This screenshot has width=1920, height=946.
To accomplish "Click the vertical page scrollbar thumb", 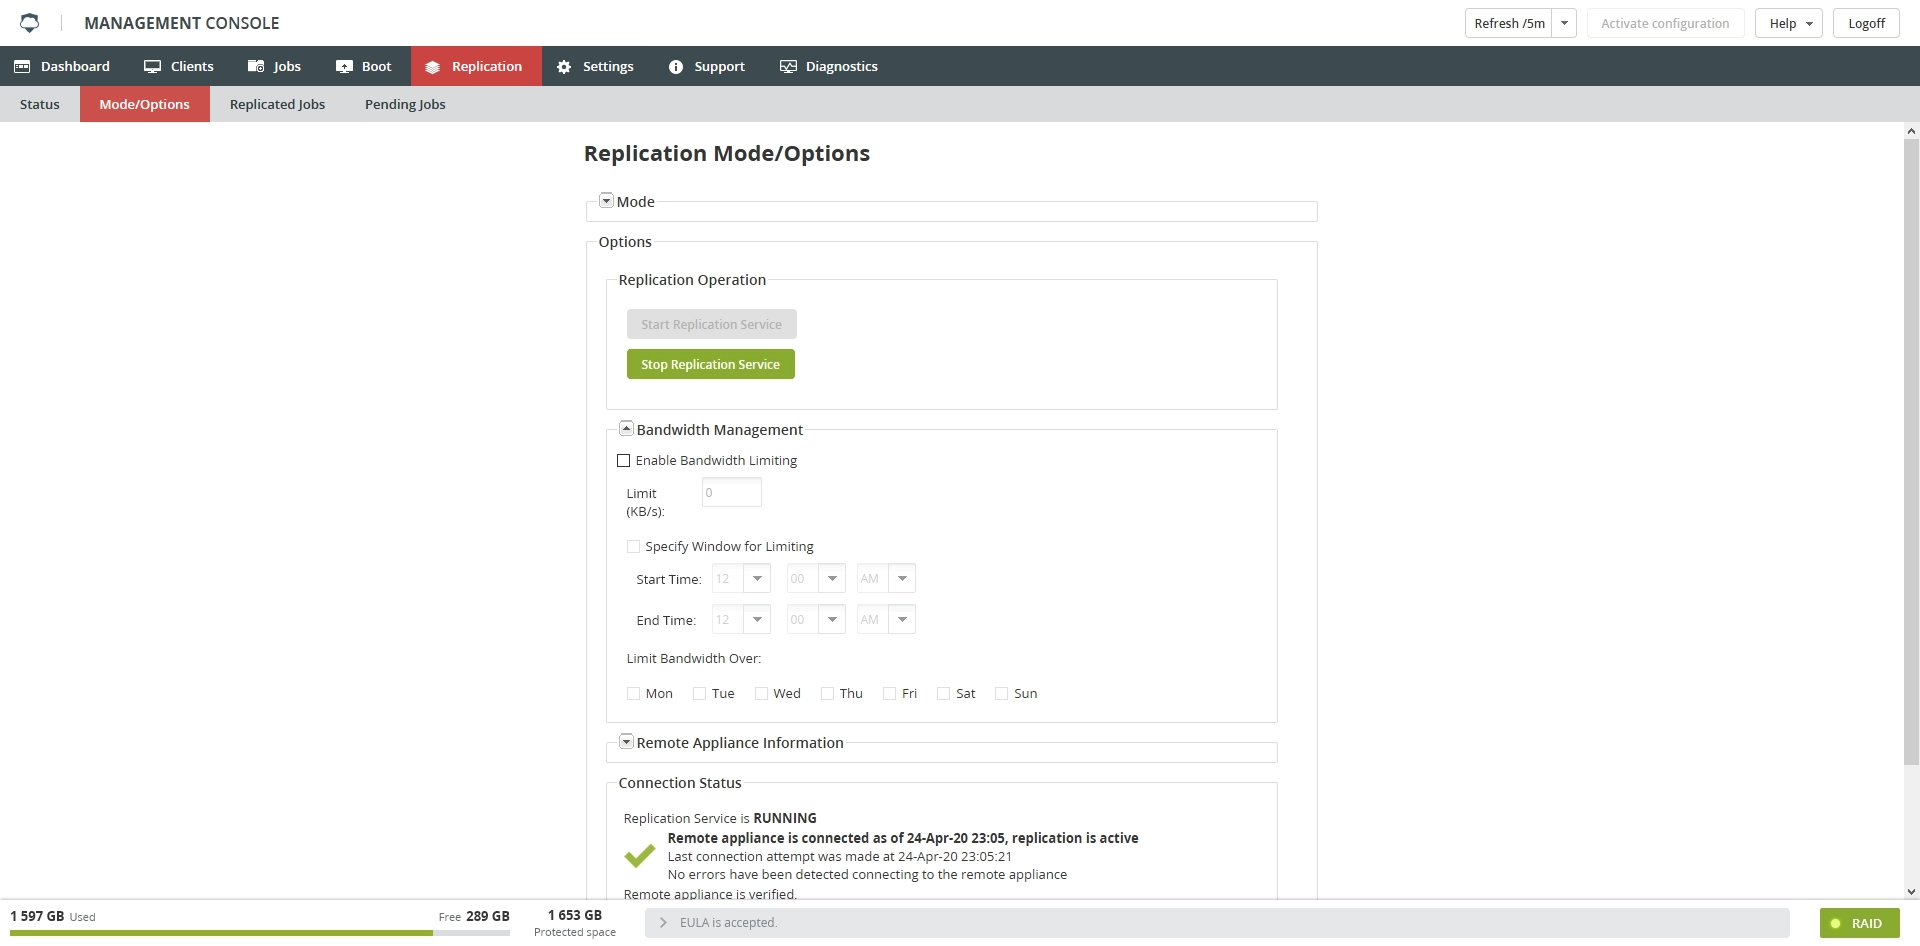I will click(1911, 452).
